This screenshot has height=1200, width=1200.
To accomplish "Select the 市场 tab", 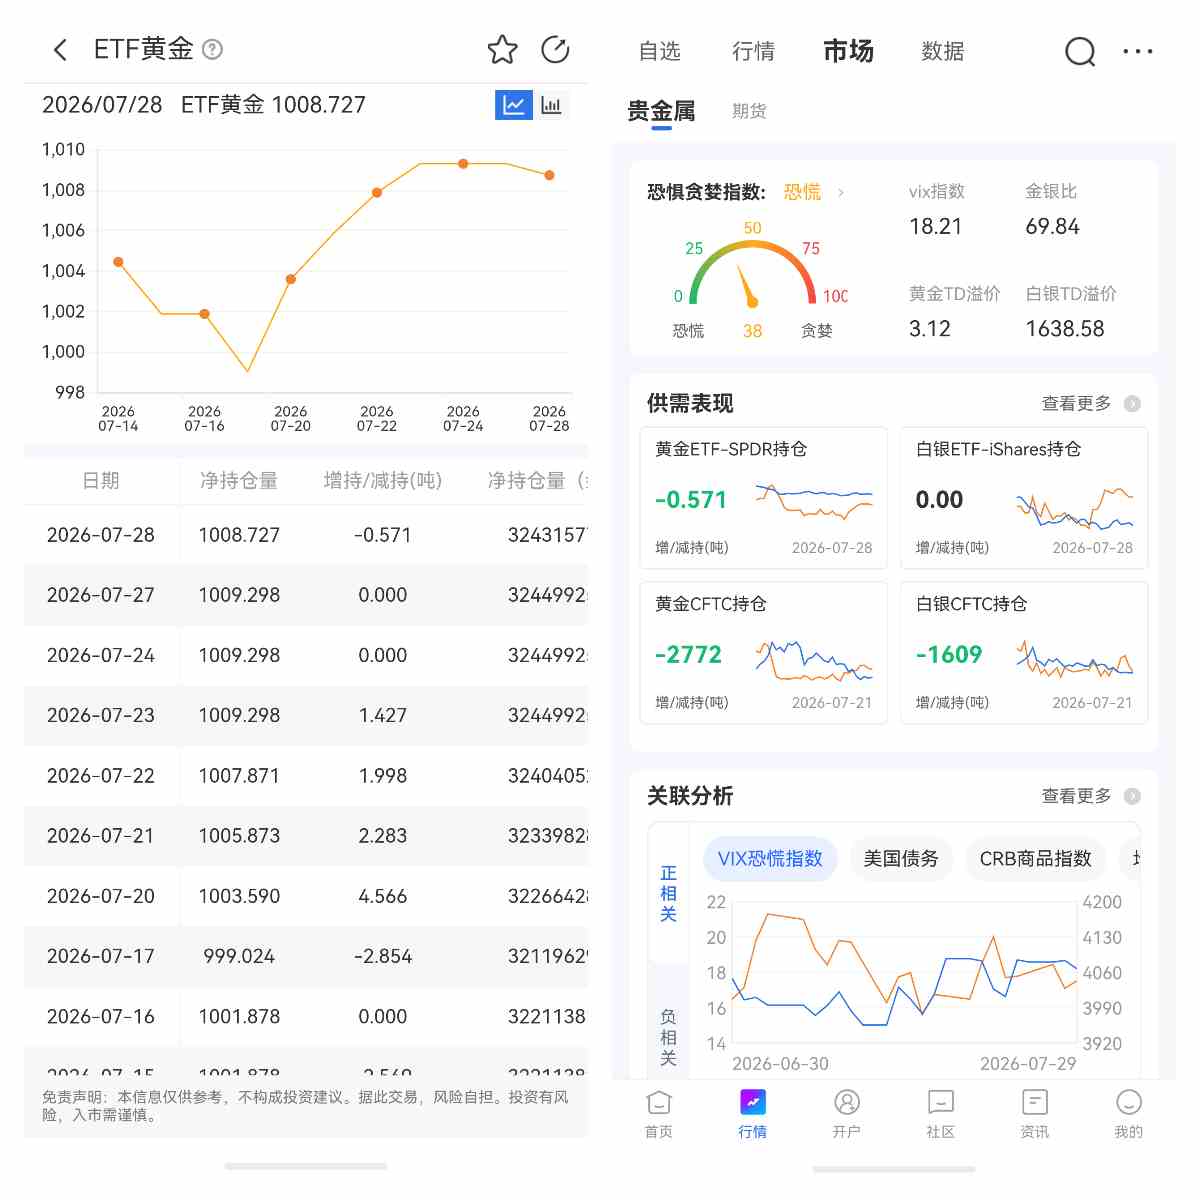I will (x=848, y=51).
